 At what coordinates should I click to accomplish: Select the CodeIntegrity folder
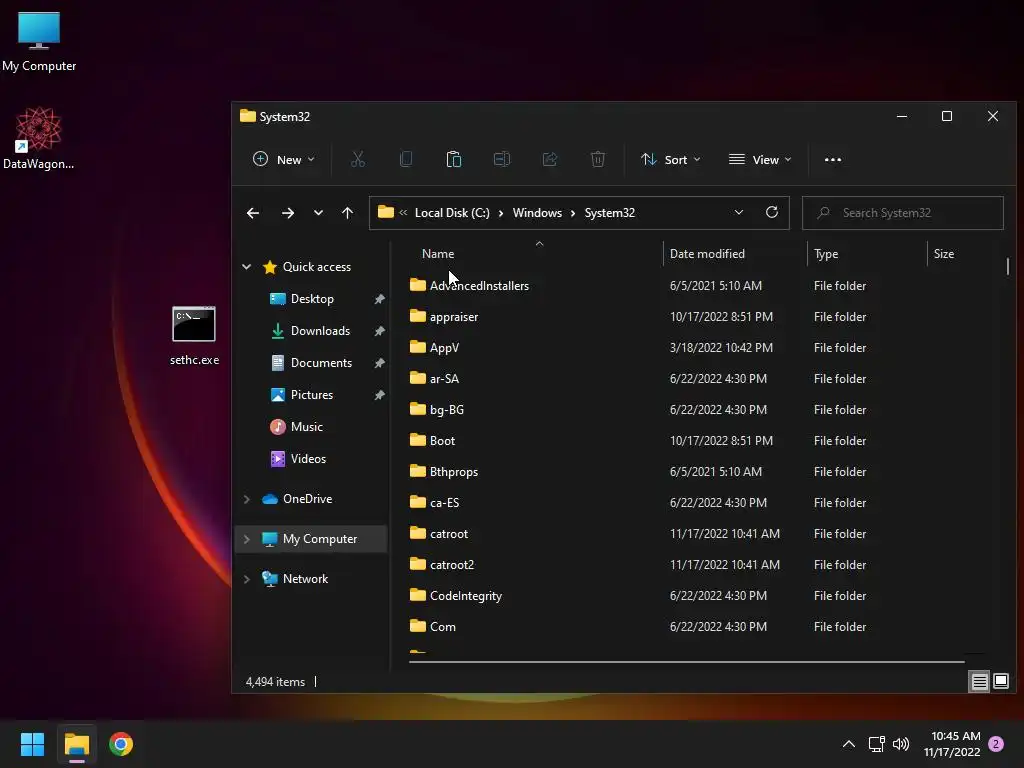(x=466, y=596)
